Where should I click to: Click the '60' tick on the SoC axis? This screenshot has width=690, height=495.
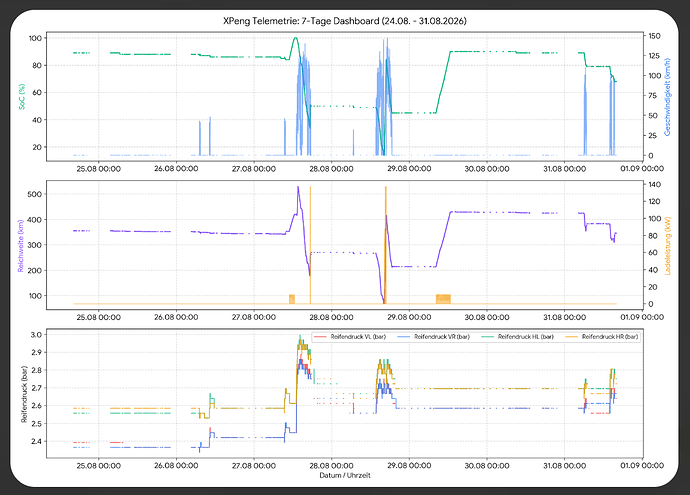(37, 93)
